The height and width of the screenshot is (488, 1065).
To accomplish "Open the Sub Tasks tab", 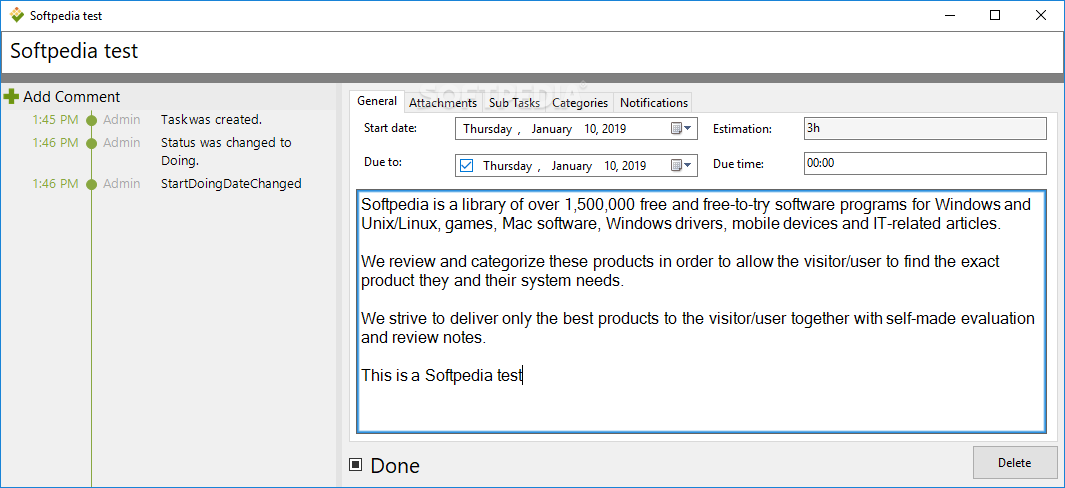I will click(514, 103).
